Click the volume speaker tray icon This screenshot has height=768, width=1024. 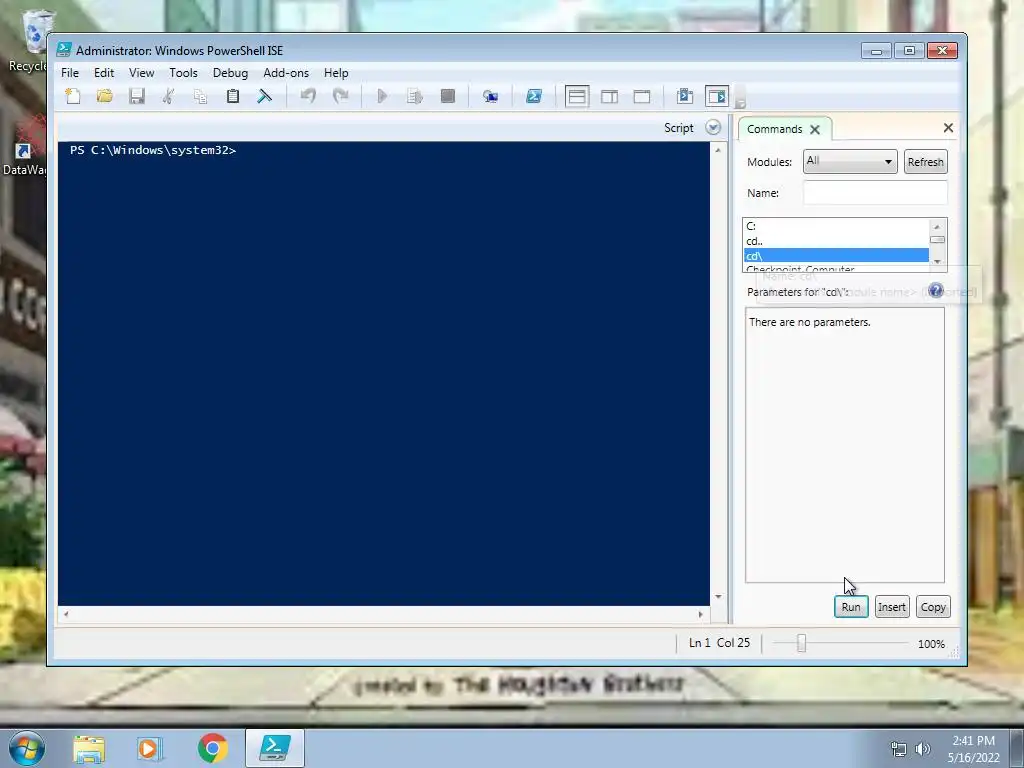click(x=922, y=749)
